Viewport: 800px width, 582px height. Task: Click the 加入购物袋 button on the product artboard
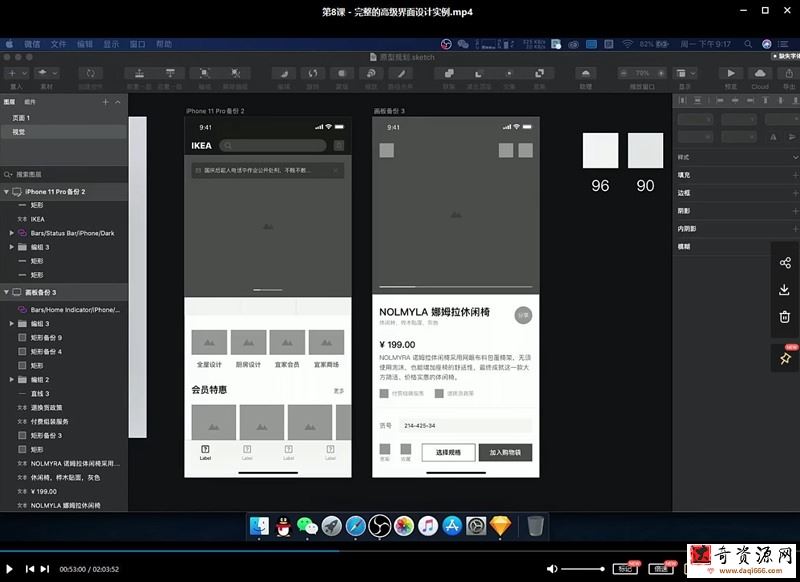[x=505, y=452]
